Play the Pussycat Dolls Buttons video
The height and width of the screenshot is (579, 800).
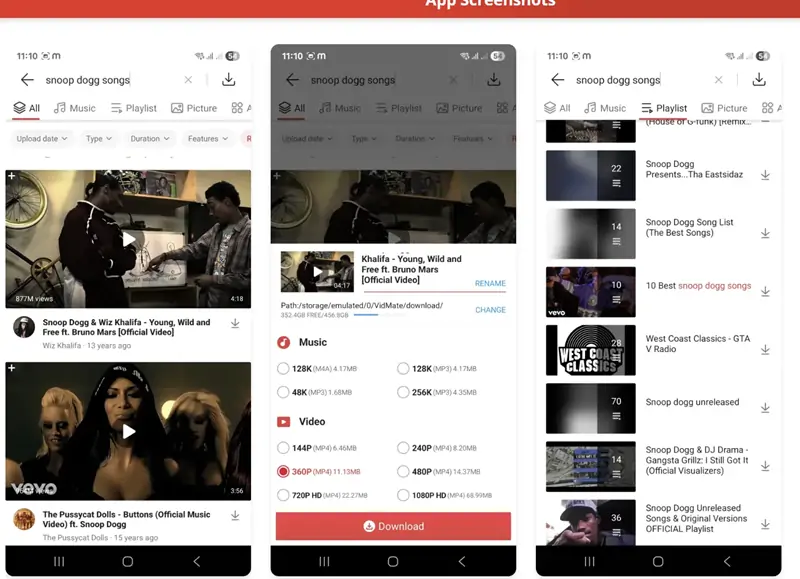(129, 432)
